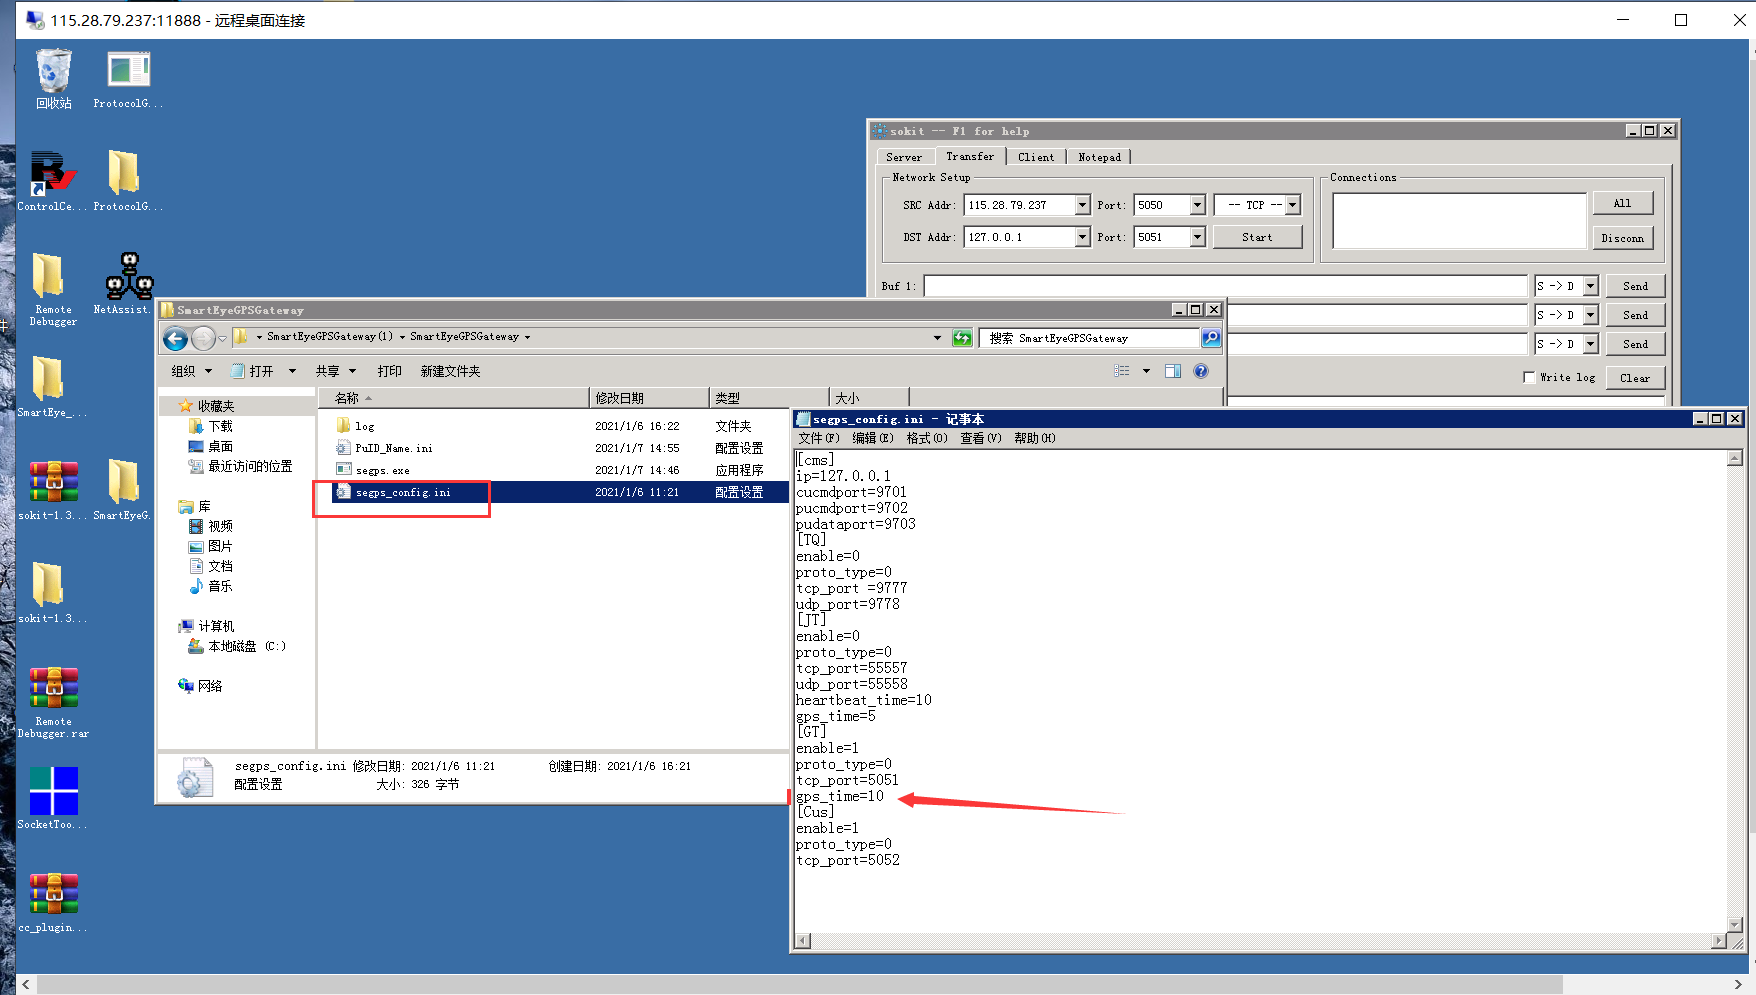This screenshot has width=1756, height=995.
Task: Click the refresh icon beside address bar
Action: coord(962,338)
